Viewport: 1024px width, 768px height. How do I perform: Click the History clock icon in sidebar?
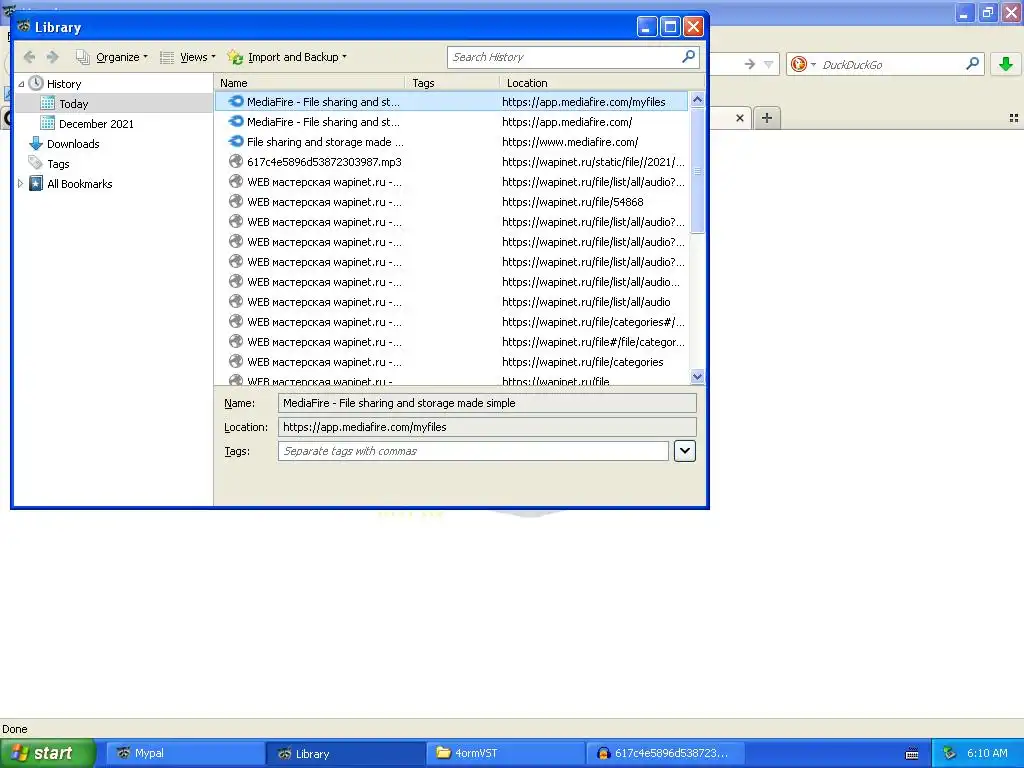pyautogui.click(x=36, y=83)
